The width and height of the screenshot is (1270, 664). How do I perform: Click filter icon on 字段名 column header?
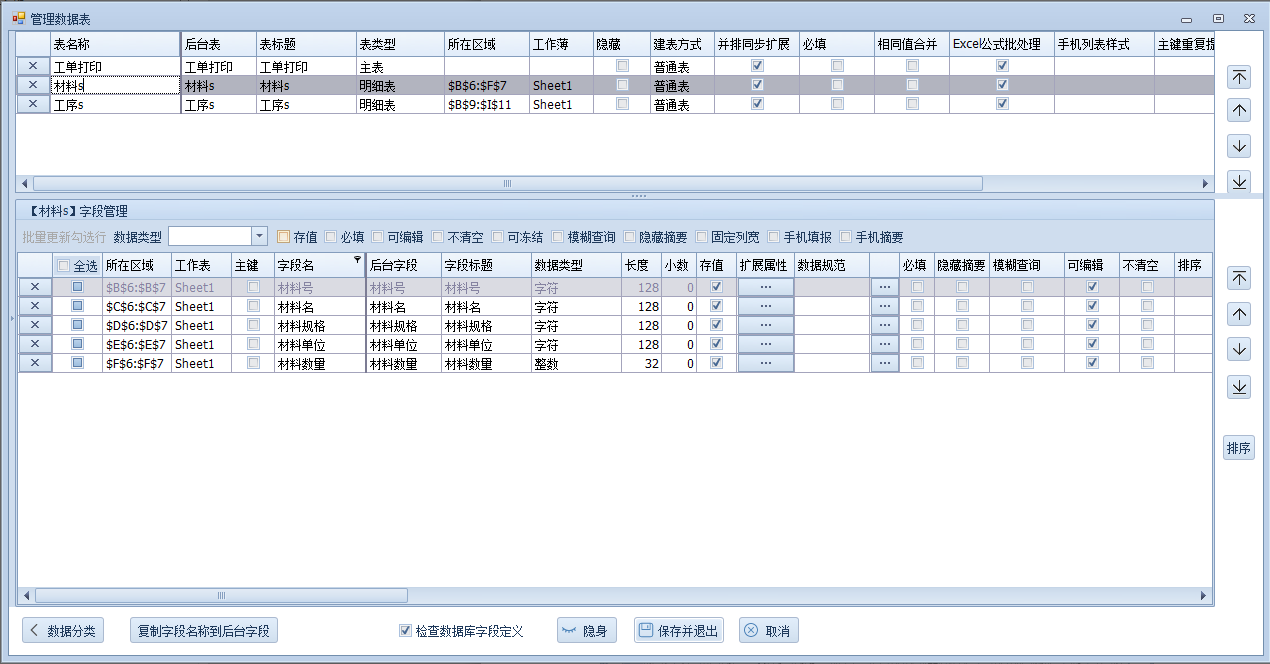point(358,260)
